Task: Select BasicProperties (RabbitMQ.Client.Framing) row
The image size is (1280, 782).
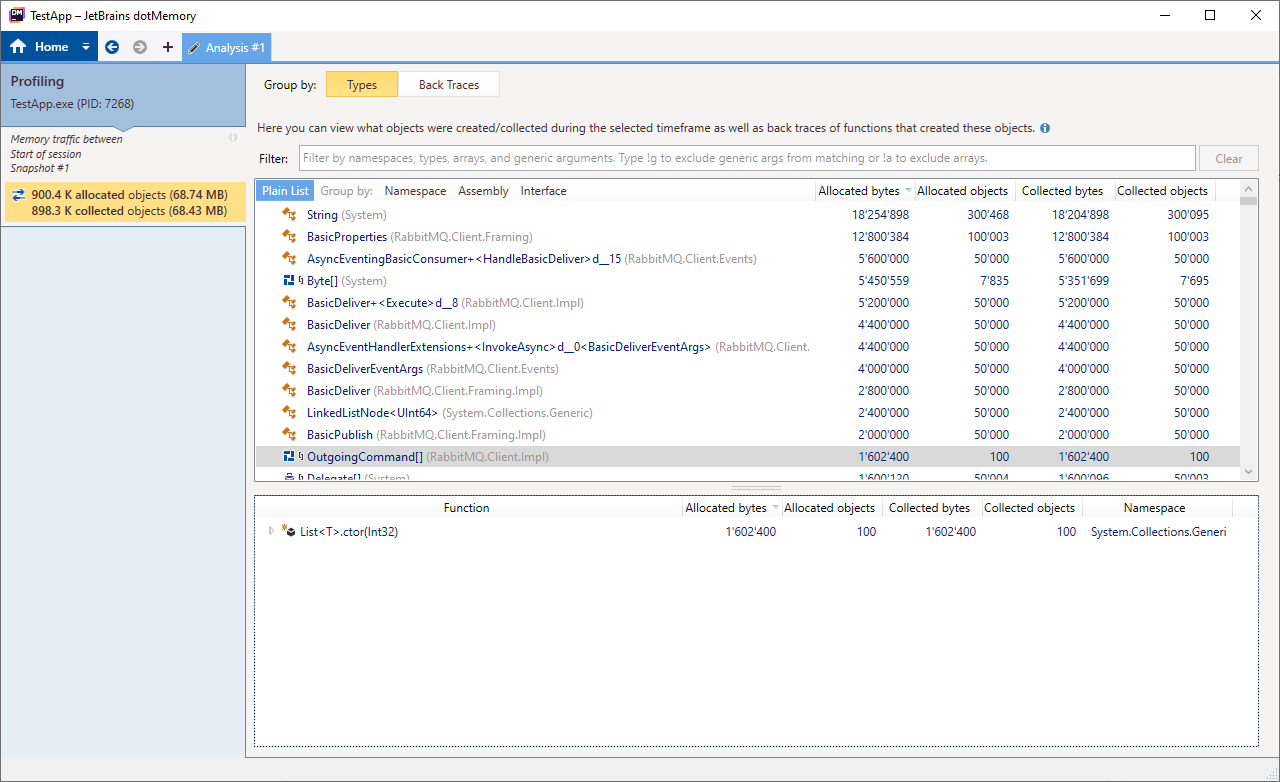Action: (x=748, y=237)
